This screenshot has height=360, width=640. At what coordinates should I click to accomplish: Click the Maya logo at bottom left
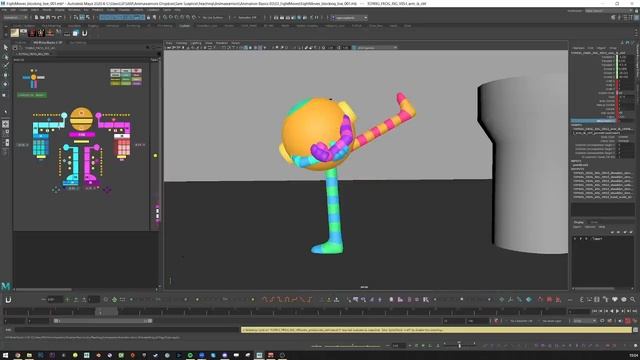tap(6, 286)
